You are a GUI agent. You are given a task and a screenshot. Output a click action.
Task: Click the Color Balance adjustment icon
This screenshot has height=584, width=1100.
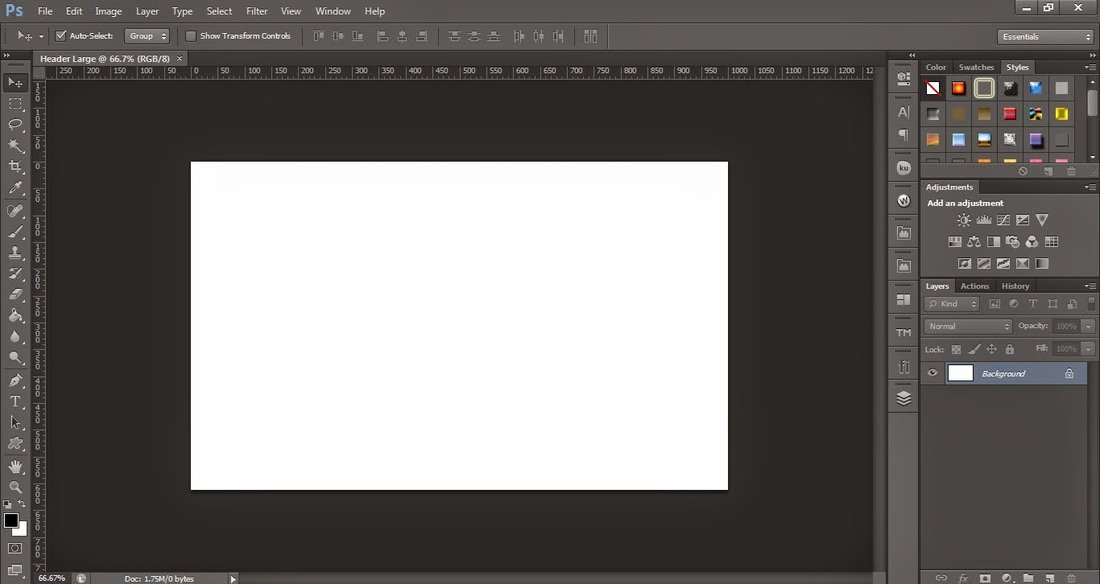pyautogui.click(x=974, y=242)
